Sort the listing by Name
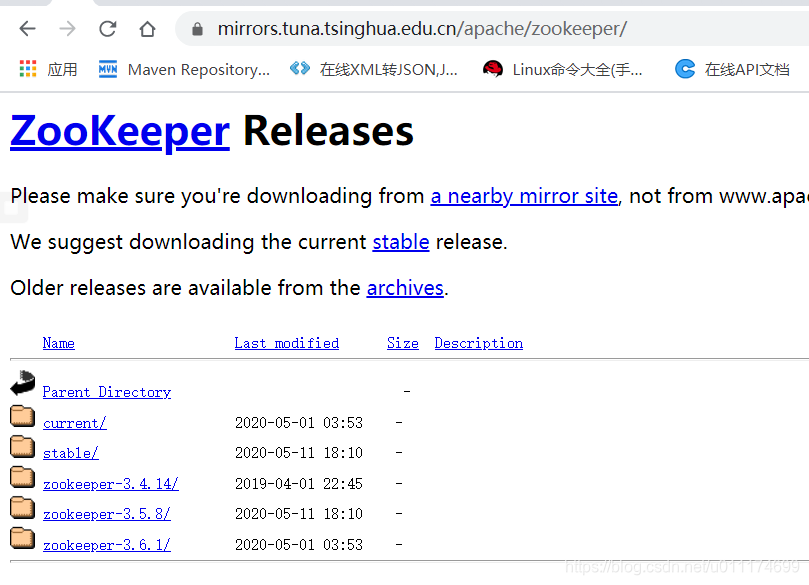Screen dimensions: 809x585 pyautogui.click(x=59, y=343)
